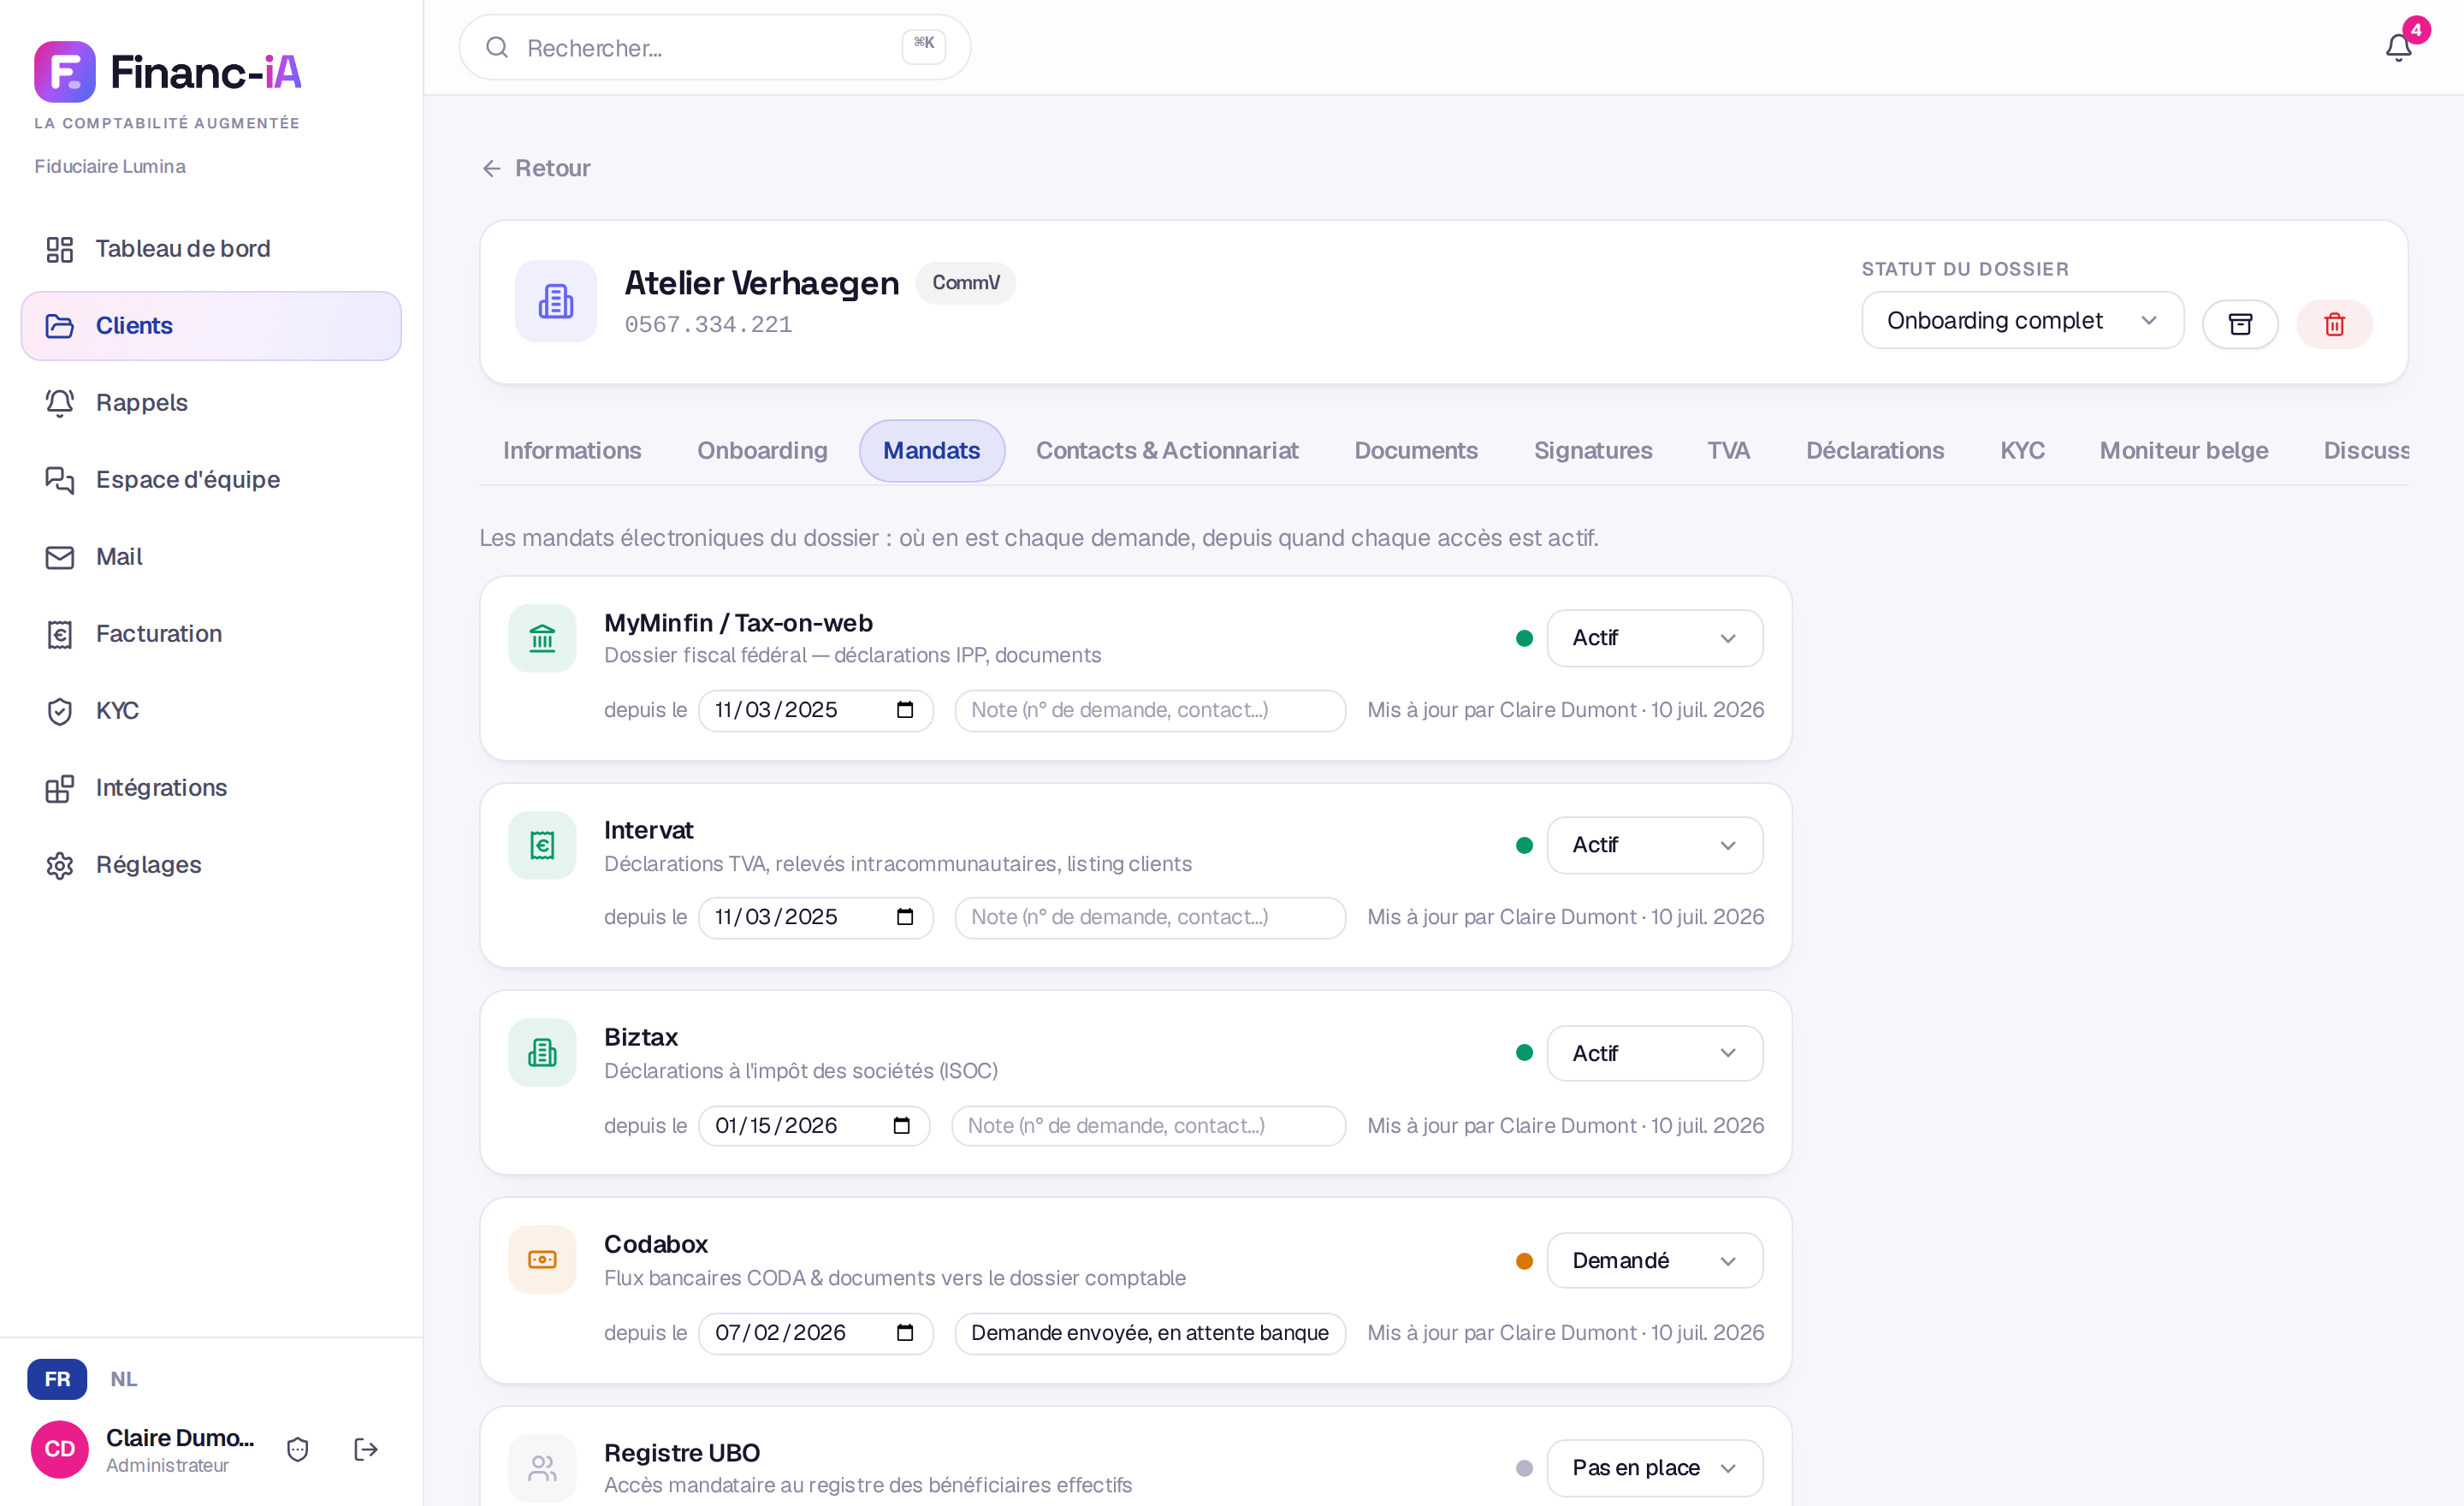Image resolution: width=2464 pixels, height=1506 pixels.
Task: Click the Registre UBO people icon
Action: click(542, 1468)
